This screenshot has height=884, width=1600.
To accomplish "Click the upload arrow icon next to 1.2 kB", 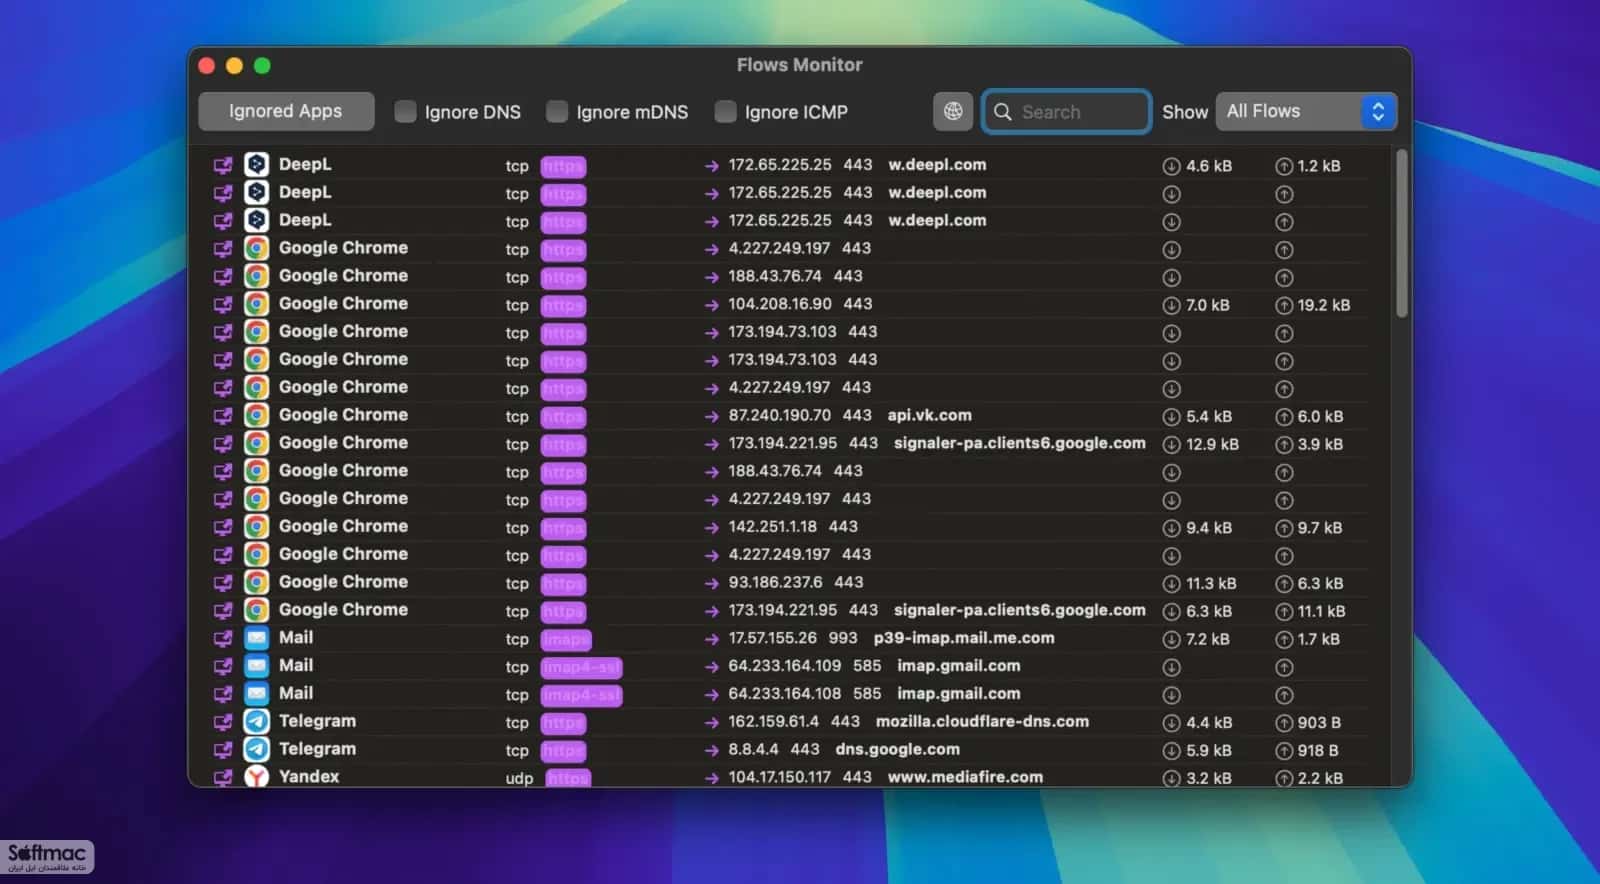I will [1284, 166].
